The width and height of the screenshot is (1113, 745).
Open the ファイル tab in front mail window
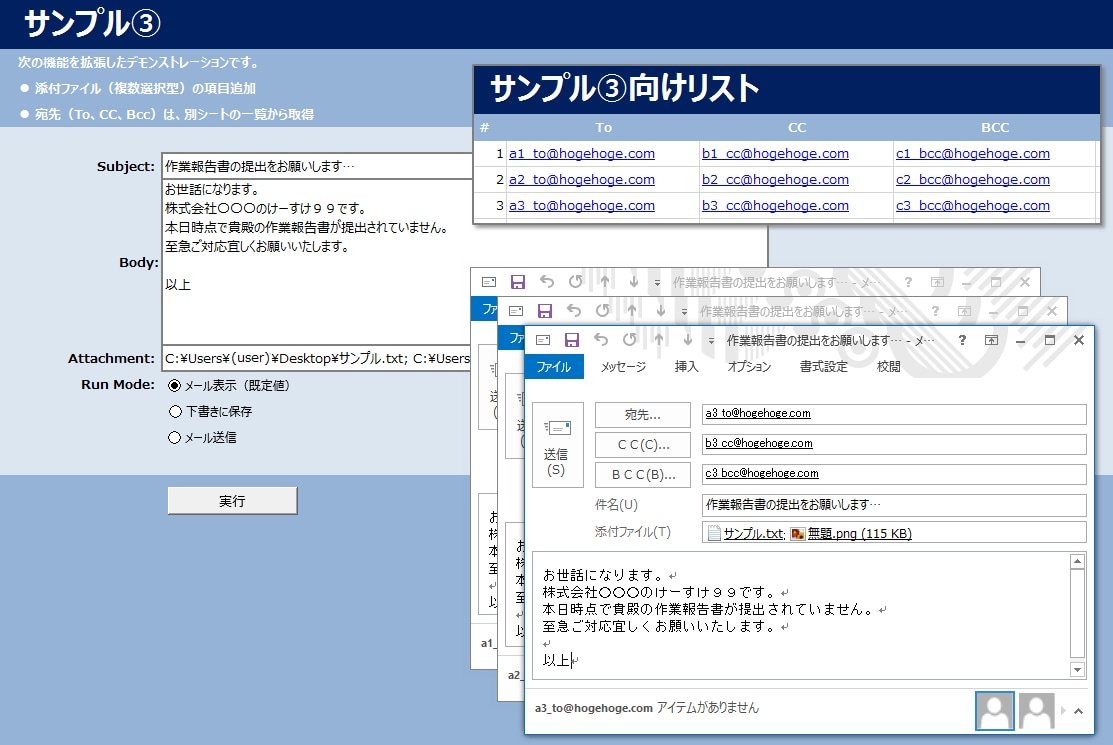pyautogui.click(x=554, y=367)
